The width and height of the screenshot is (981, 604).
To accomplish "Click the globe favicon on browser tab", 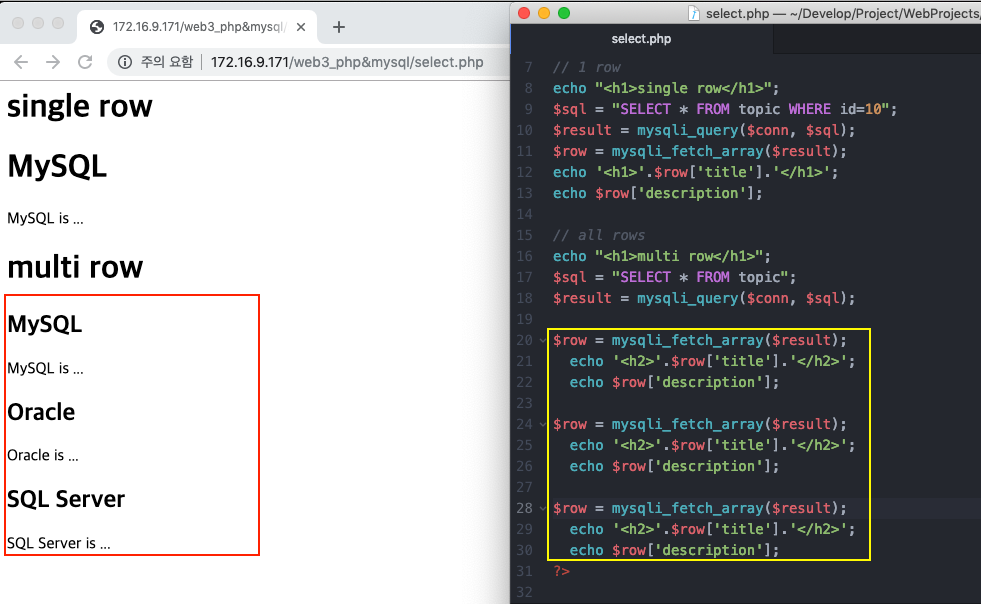I will pyautogui.click(x=97, y=27).
